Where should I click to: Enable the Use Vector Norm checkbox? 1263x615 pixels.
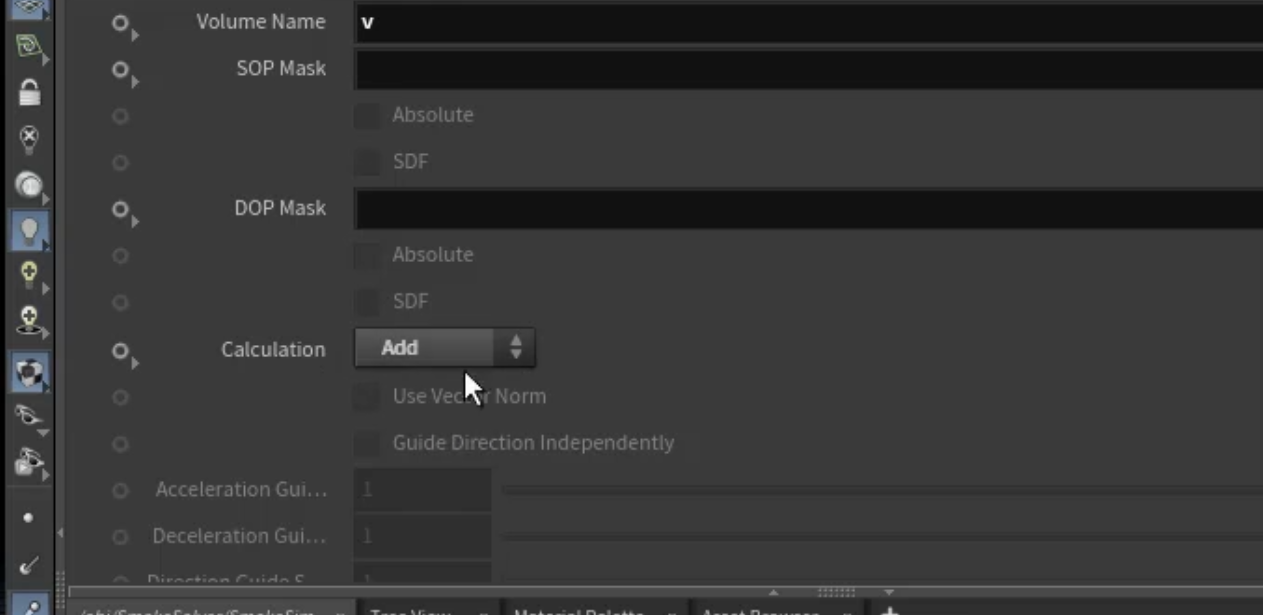click(x=367, y=396)
